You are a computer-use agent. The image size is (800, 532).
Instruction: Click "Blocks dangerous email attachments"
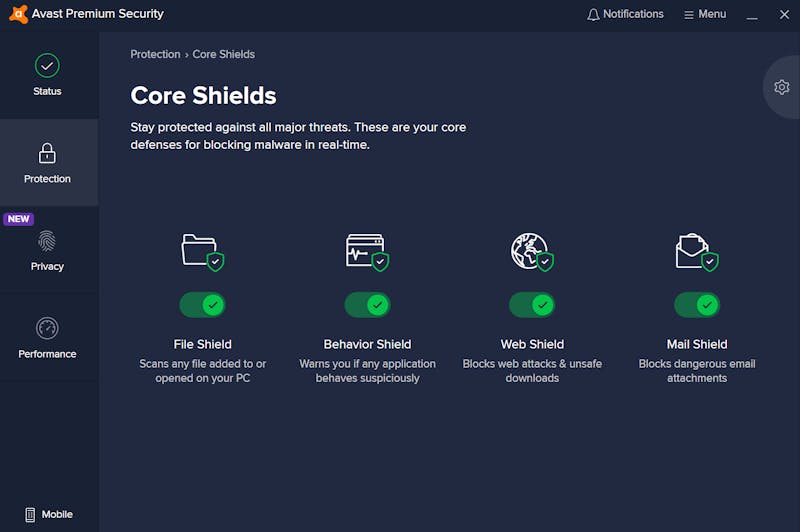(697, 371)
